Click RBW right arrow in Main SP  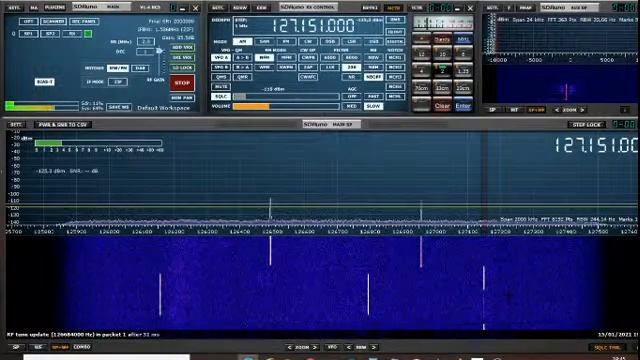coord(373,347)
